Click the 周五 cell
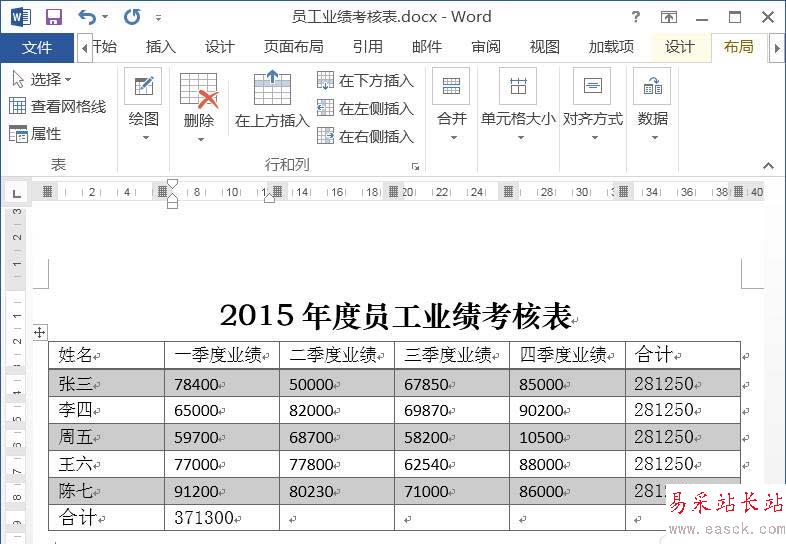This screenshot has width=786, height=544. tap(106, 437)
